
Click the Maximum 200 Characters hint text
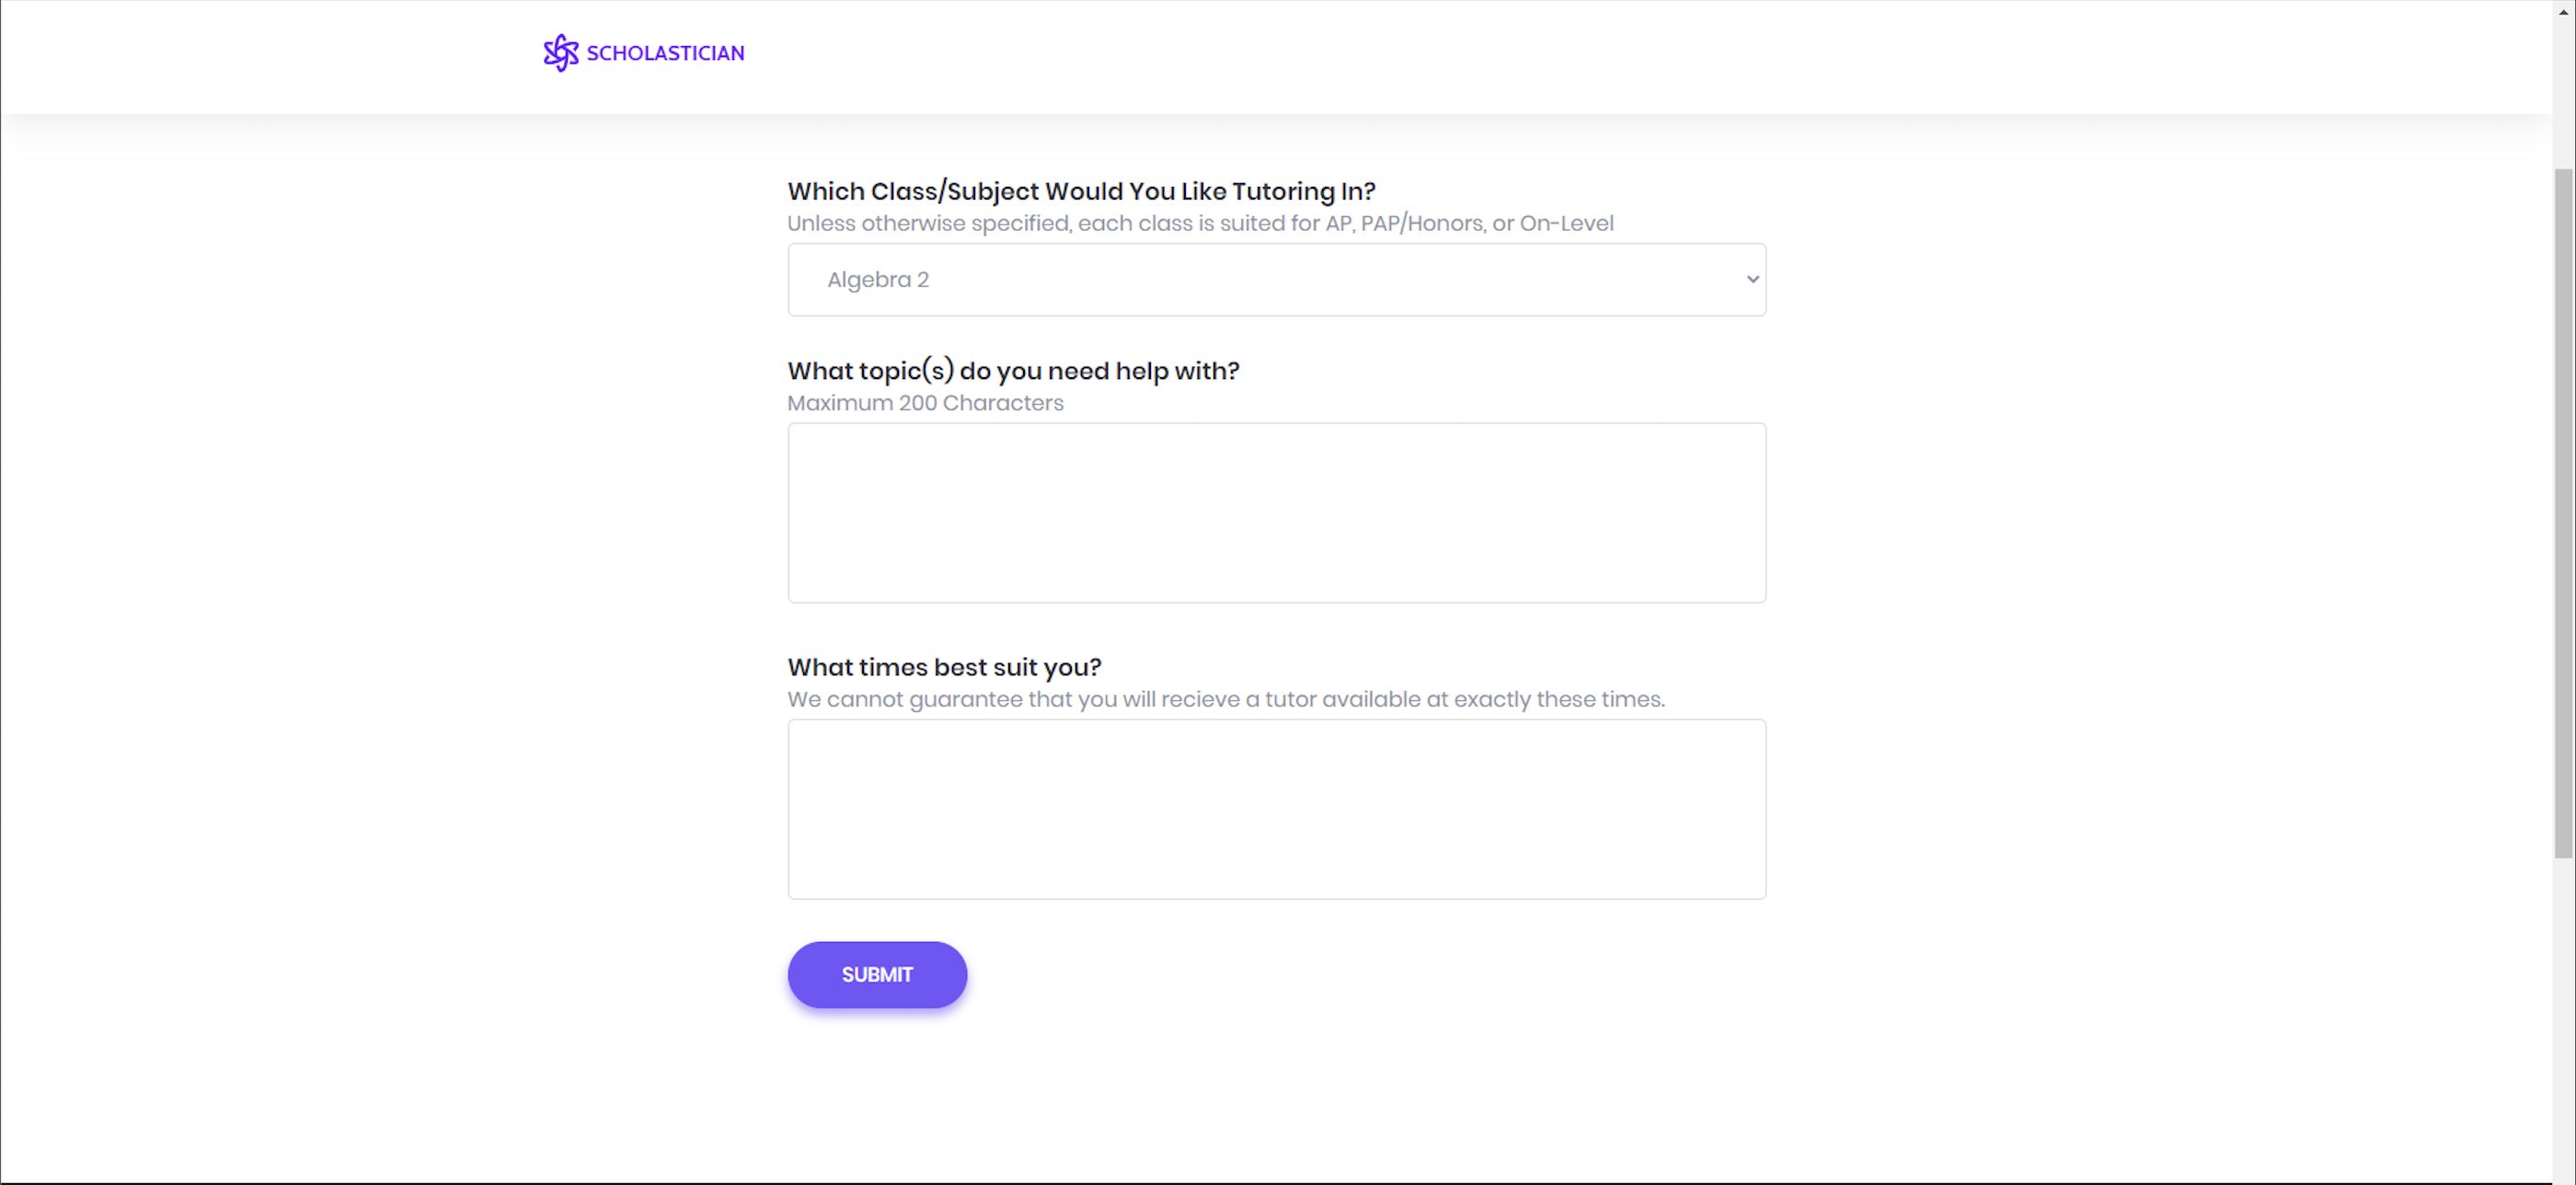(x=925, y=403)
